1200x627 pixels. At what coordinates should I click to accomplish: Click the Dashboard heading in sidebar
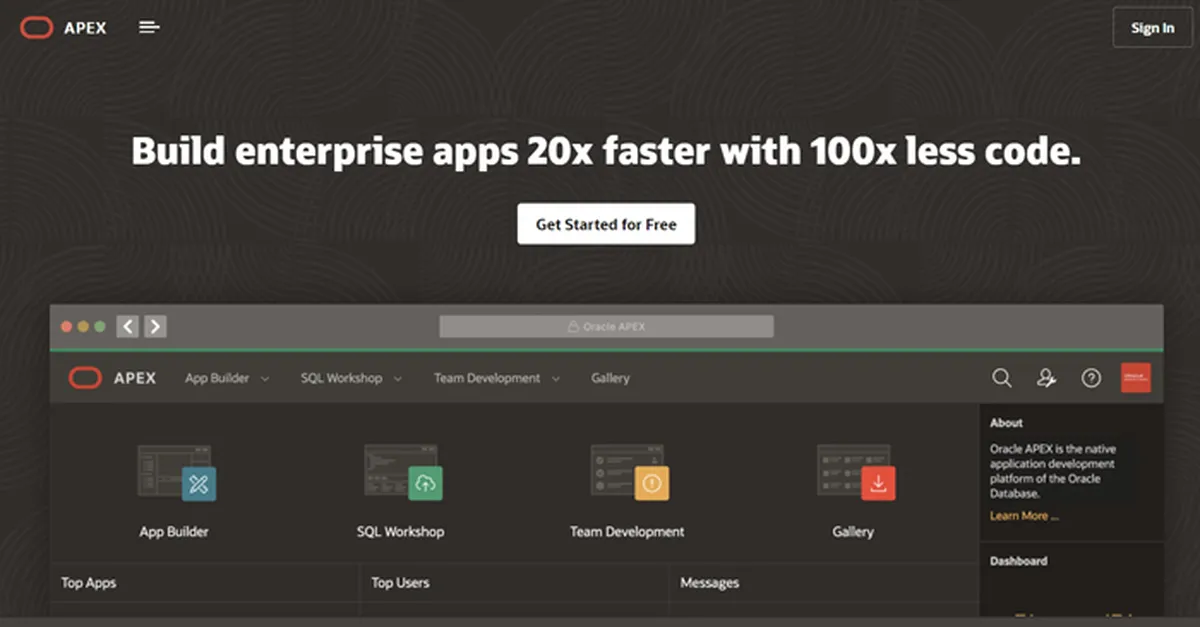pyautogui.click(x=1019, y=562)
